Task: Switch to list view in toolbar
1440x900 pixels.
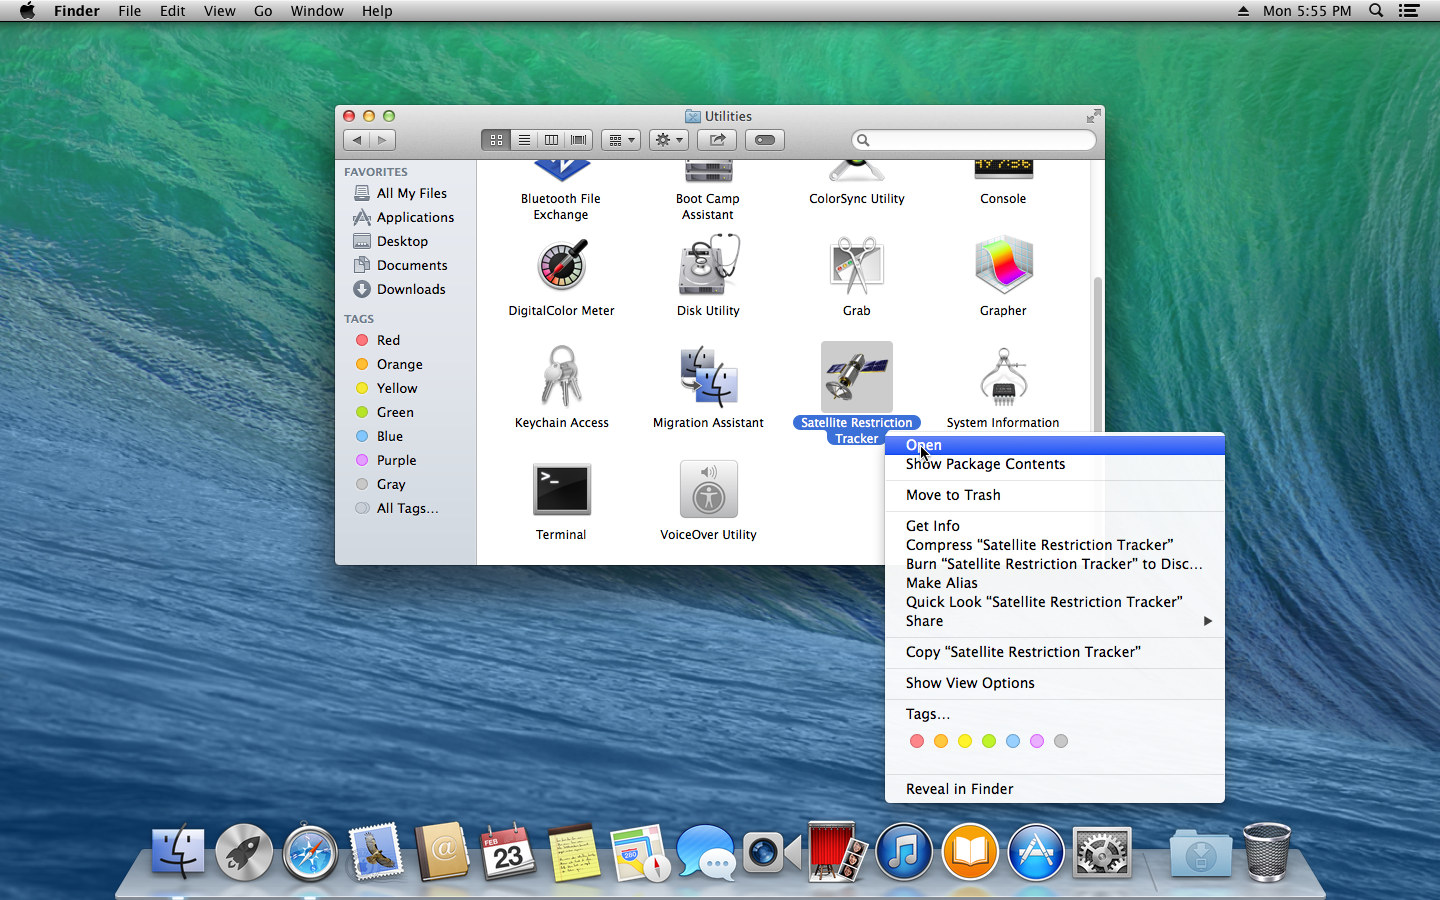Action: point(524,140)
